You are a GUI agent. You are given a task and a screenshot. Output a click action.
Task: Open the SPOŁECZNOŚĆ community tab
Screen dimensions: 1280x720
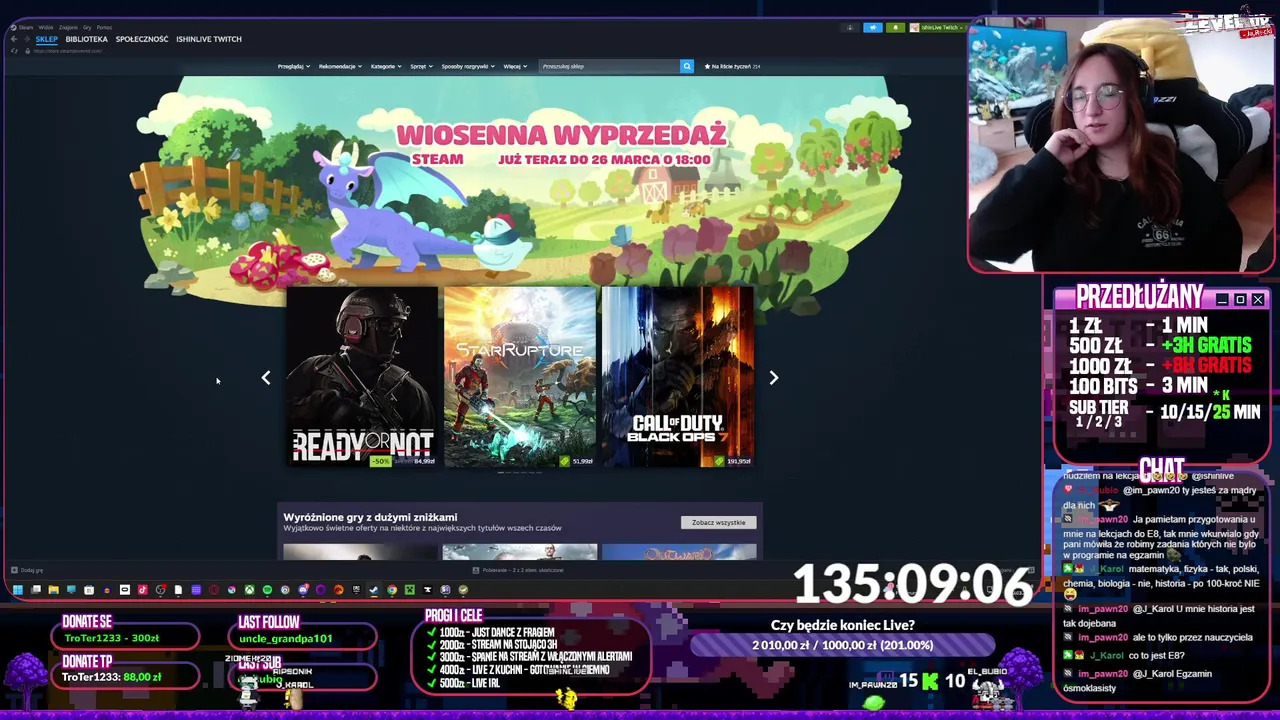(142, 39)
